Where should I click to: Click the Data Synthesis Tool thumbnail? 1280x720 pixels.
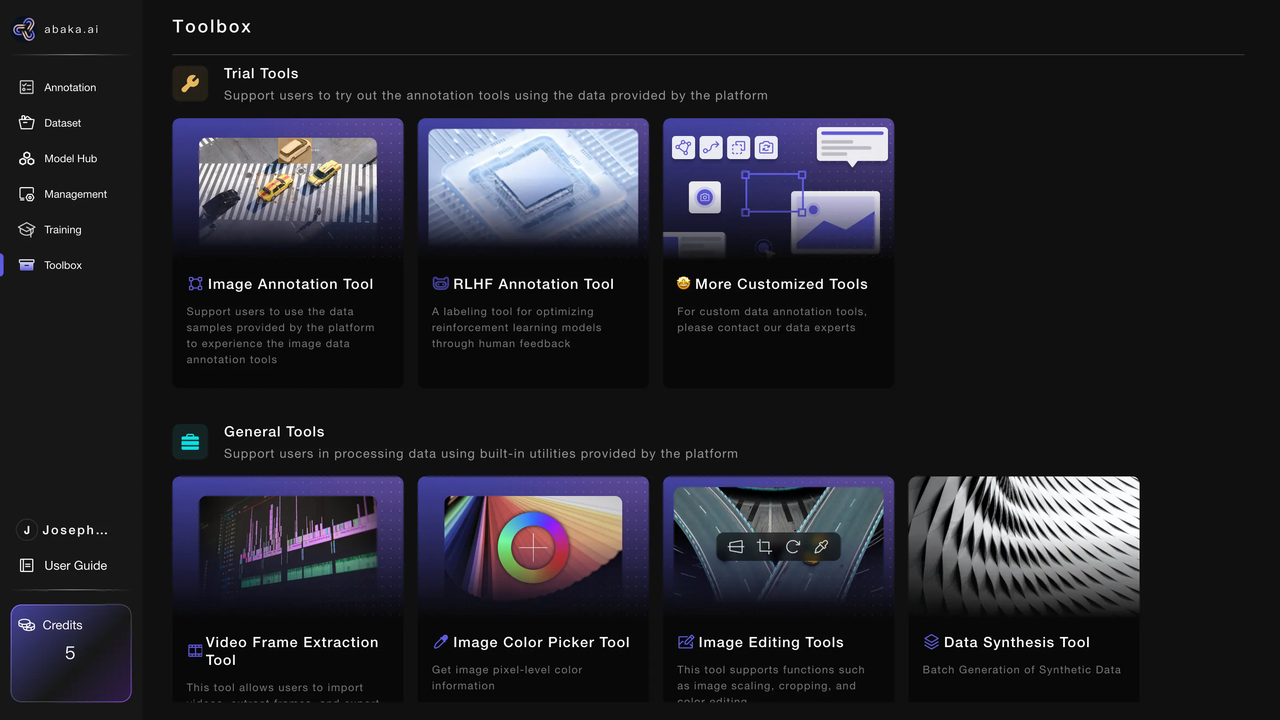point(1023,545)
